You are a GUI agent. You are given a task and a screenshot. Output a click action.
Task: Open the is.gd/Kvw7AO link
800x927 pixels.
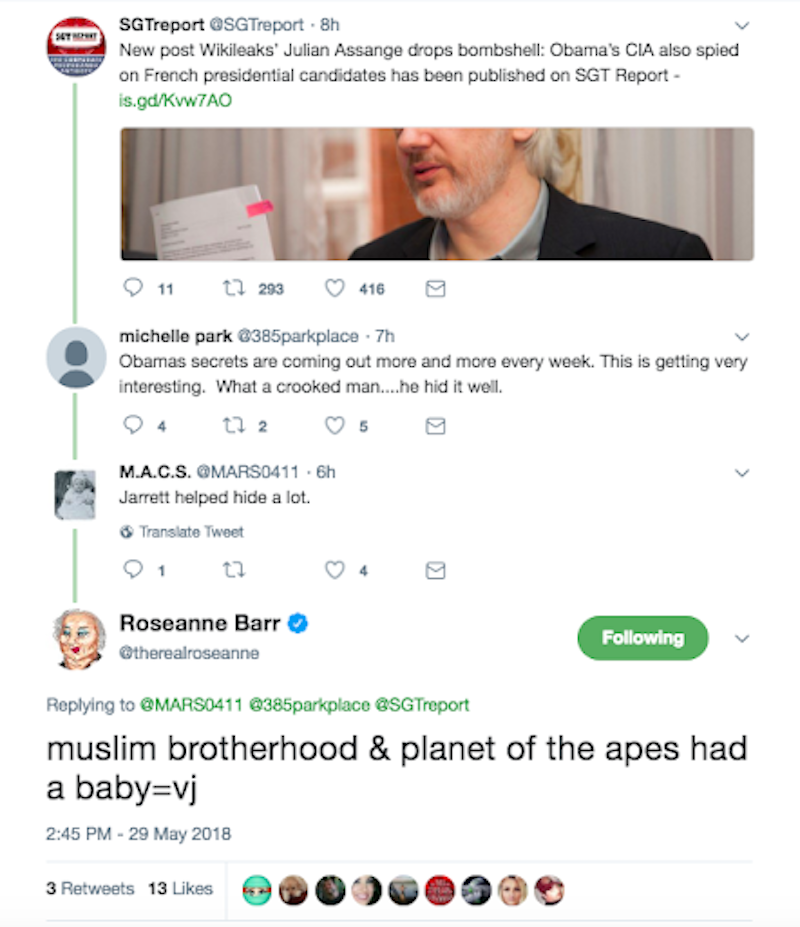[x=176, y=101]
